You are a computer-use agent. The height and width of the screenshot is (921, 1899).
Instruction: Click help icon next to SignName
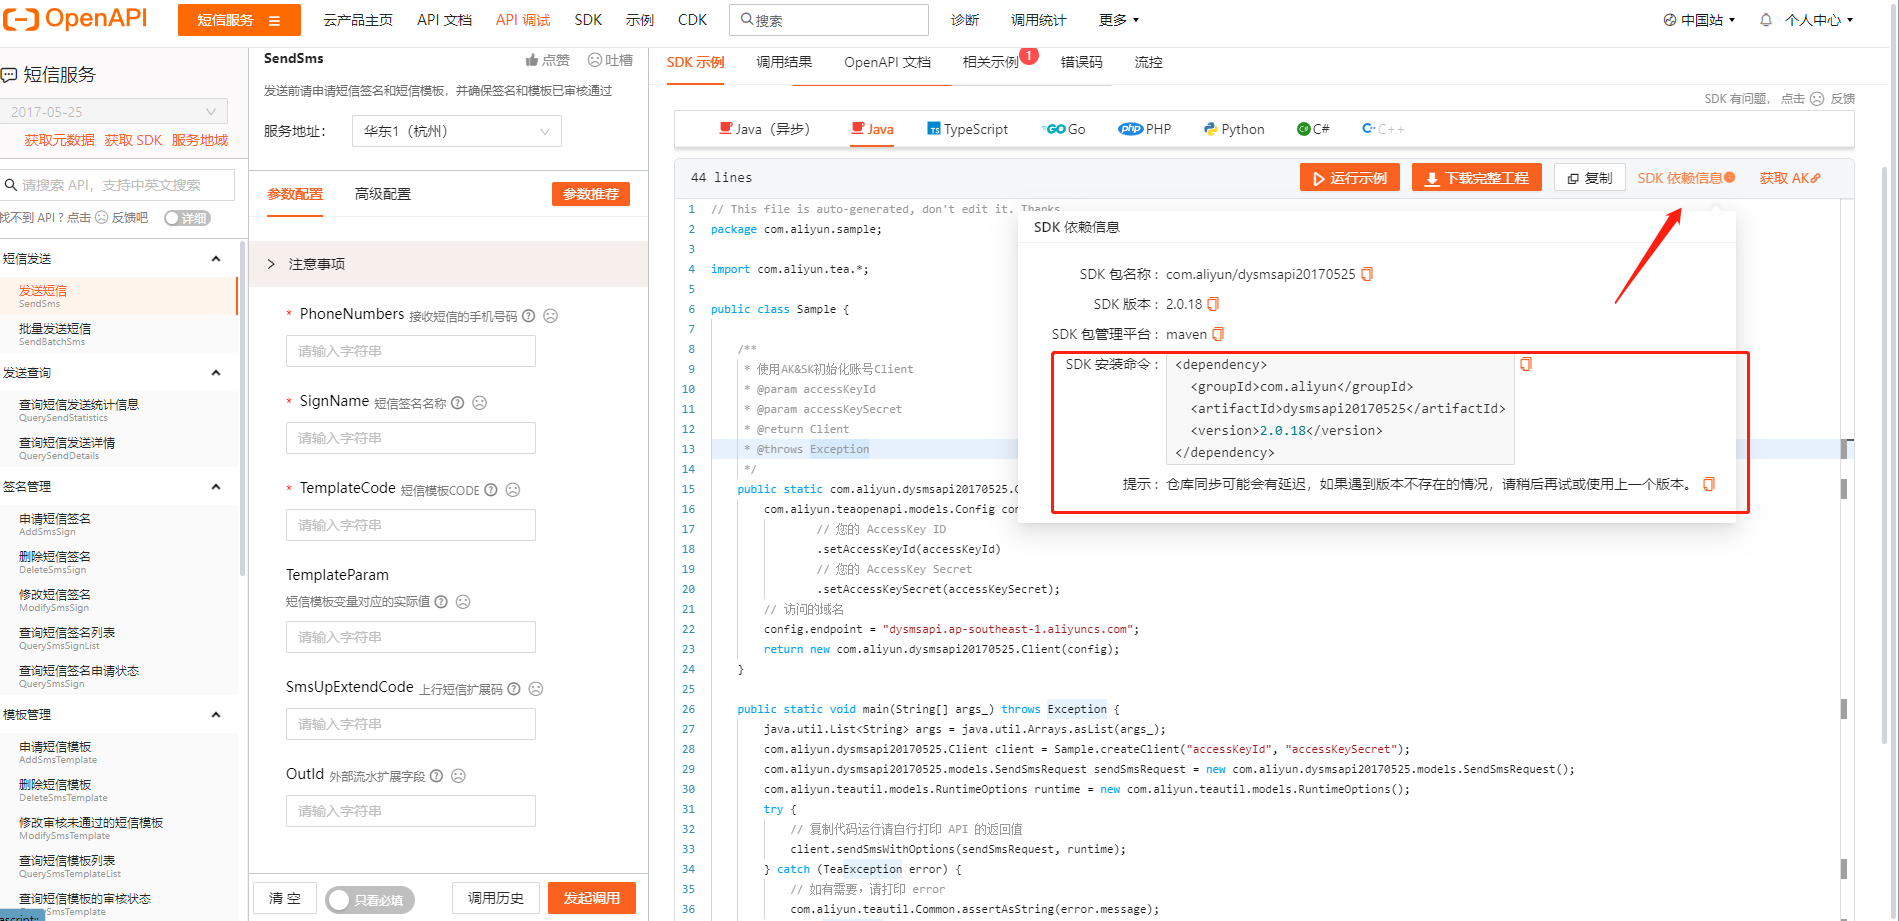point(458,403)
